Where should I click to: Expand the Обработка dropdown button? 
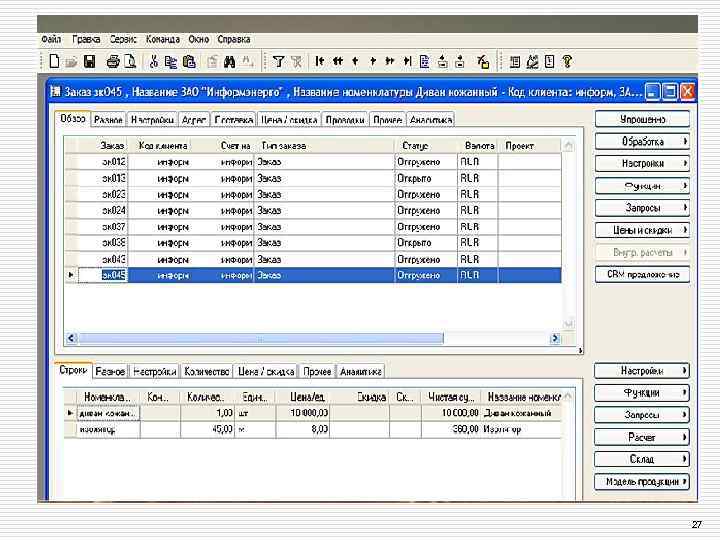[x=643, y=141]
